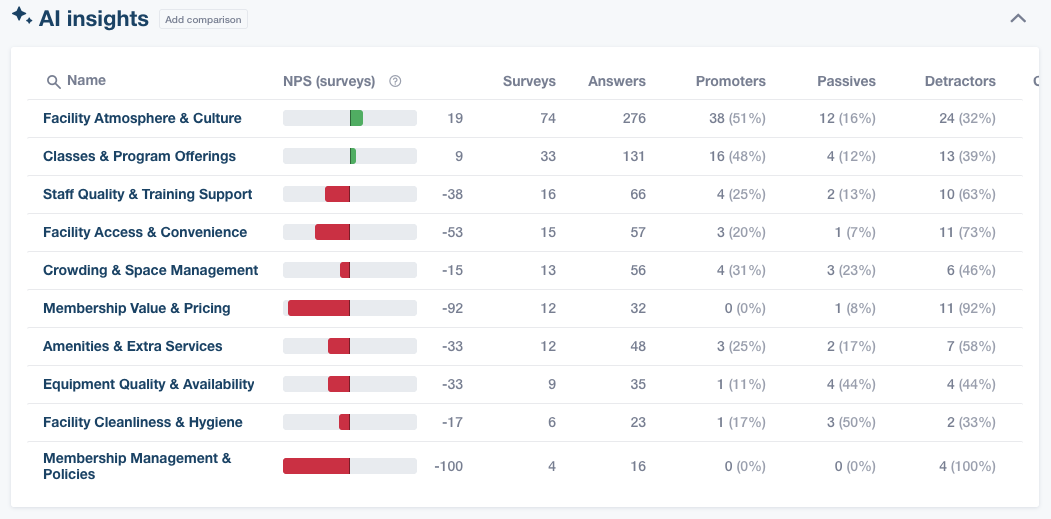Click the AI insights sparkle icon
This screenshot has width=1051, height=519.
(21, 17)
